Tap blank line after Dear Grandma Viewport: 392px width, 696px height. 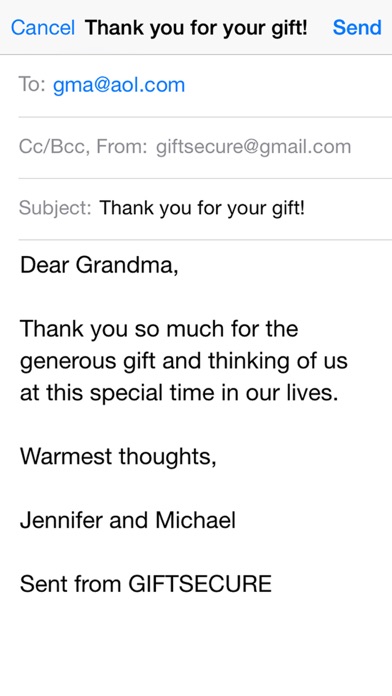click(196, 297)
